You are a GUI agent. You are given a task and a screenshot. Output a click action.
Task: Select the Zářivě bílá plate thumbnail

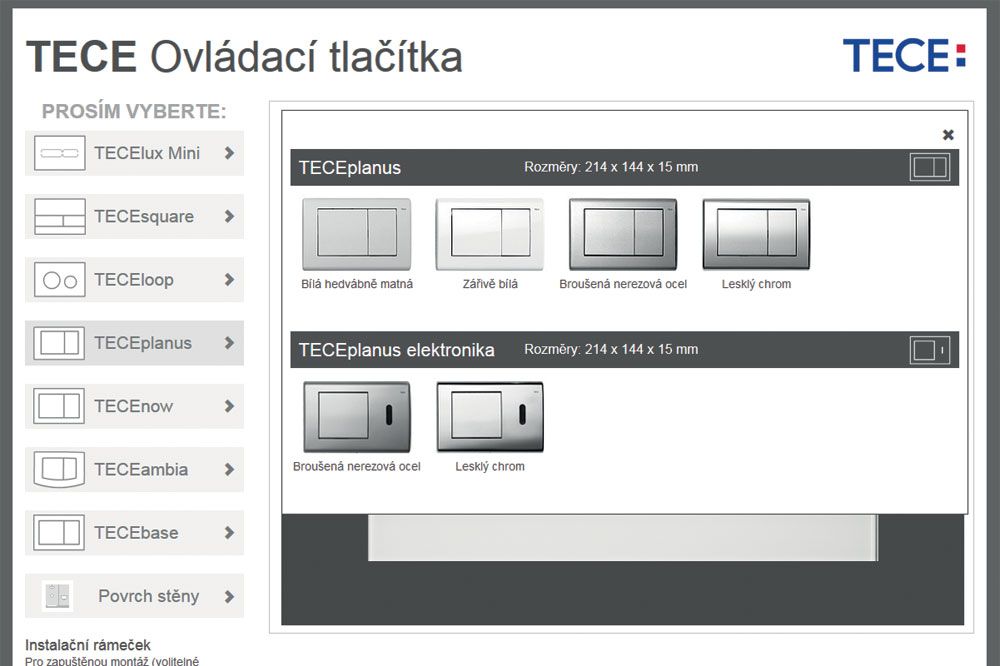click(x=490, y=234)
